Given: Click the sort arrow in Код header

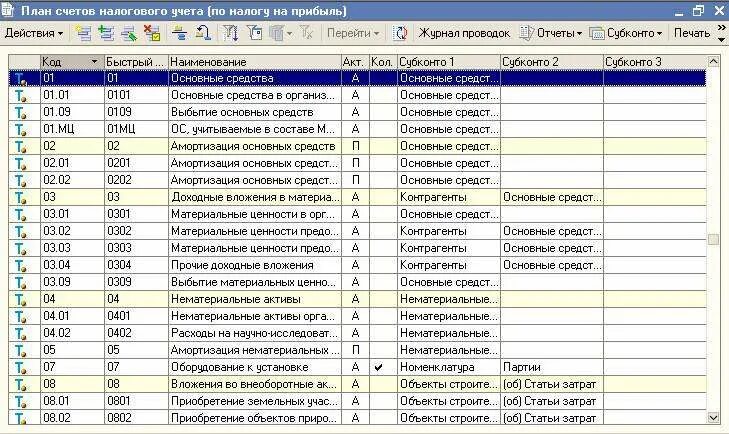Looking at the screenshot, I should pyautogui.click(x=94, y=61).
